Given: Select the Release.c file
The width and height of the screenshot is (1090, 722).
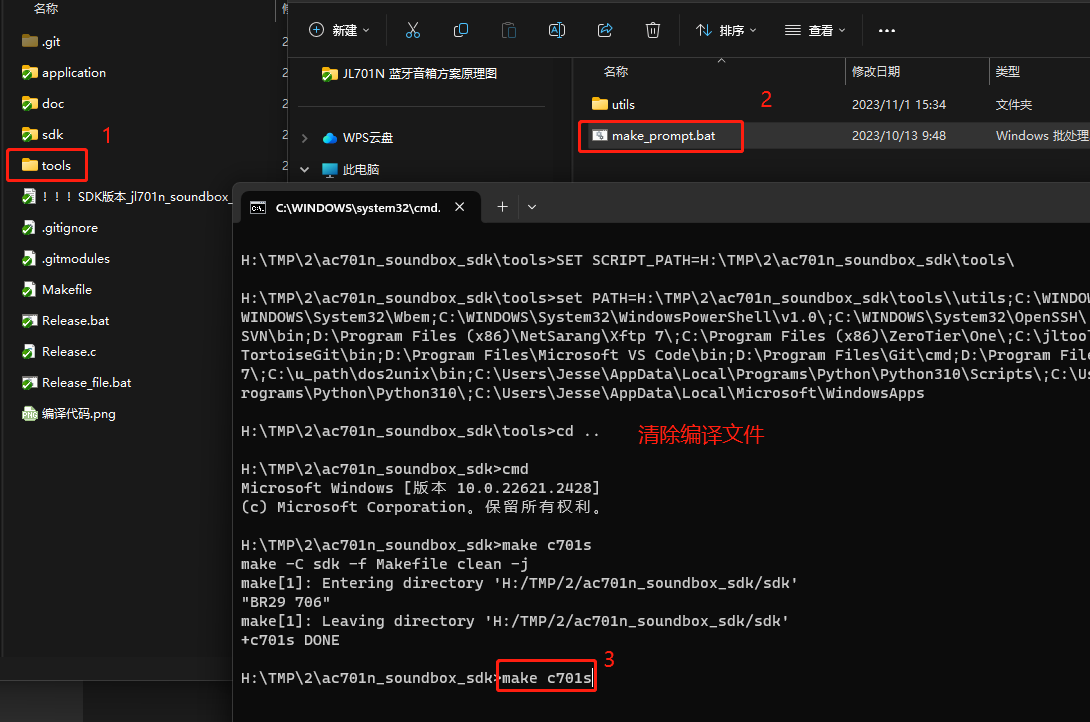Looking at the screenshot, I should (59, 352).
